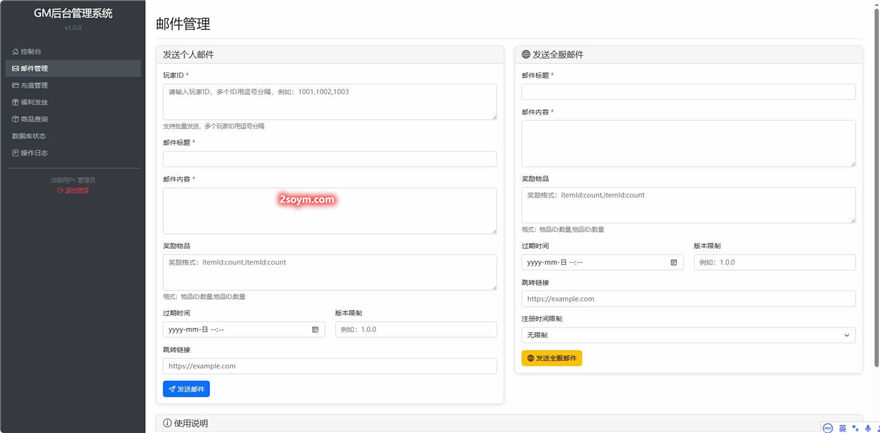This screenshot has width=880, height=433.
Task: Focus the 玩家ID text area
Action: [329, 101]
